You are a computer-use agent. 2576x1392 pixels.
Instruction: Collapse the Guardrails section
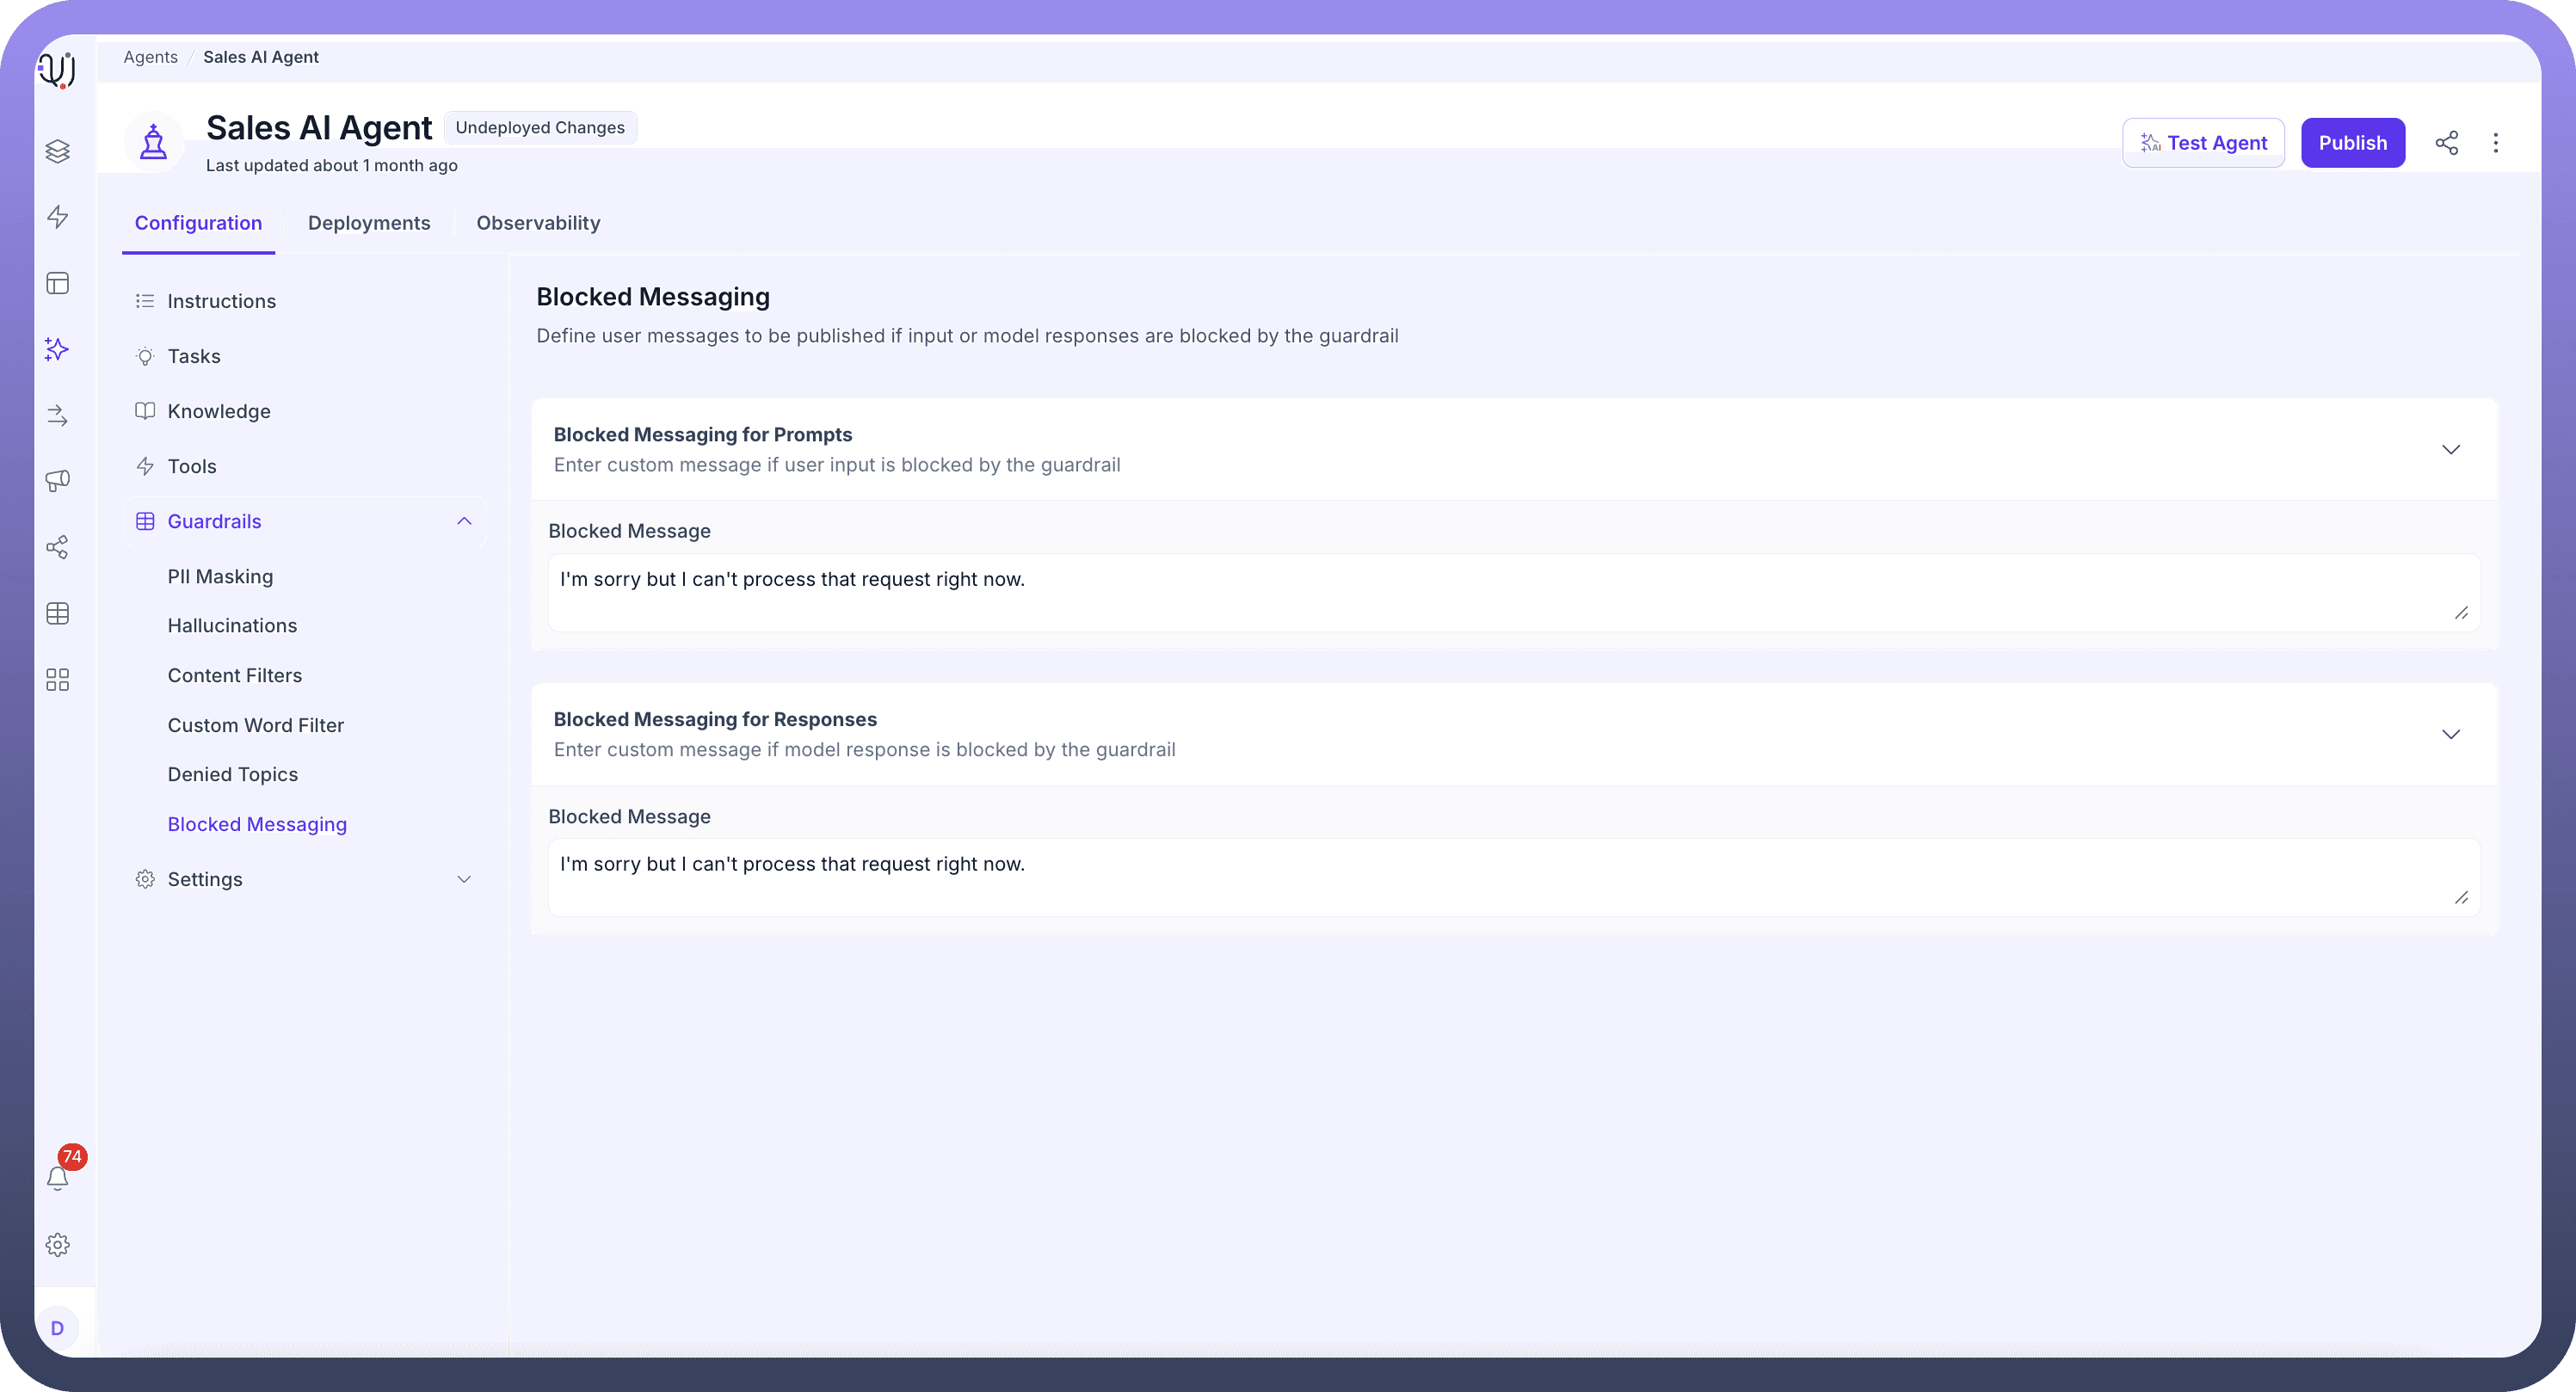(x=463, y=521)
